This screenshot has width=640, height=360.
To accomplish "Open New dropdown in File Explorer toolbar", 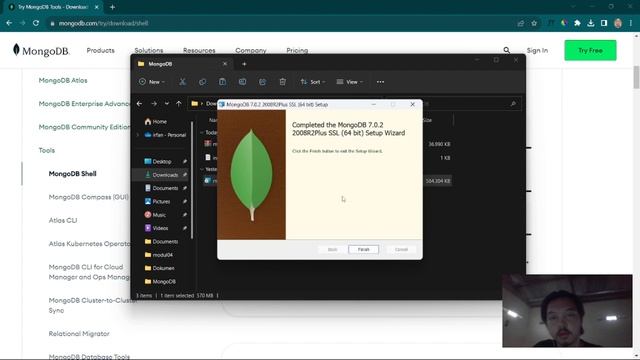I will tap(152, 82).
